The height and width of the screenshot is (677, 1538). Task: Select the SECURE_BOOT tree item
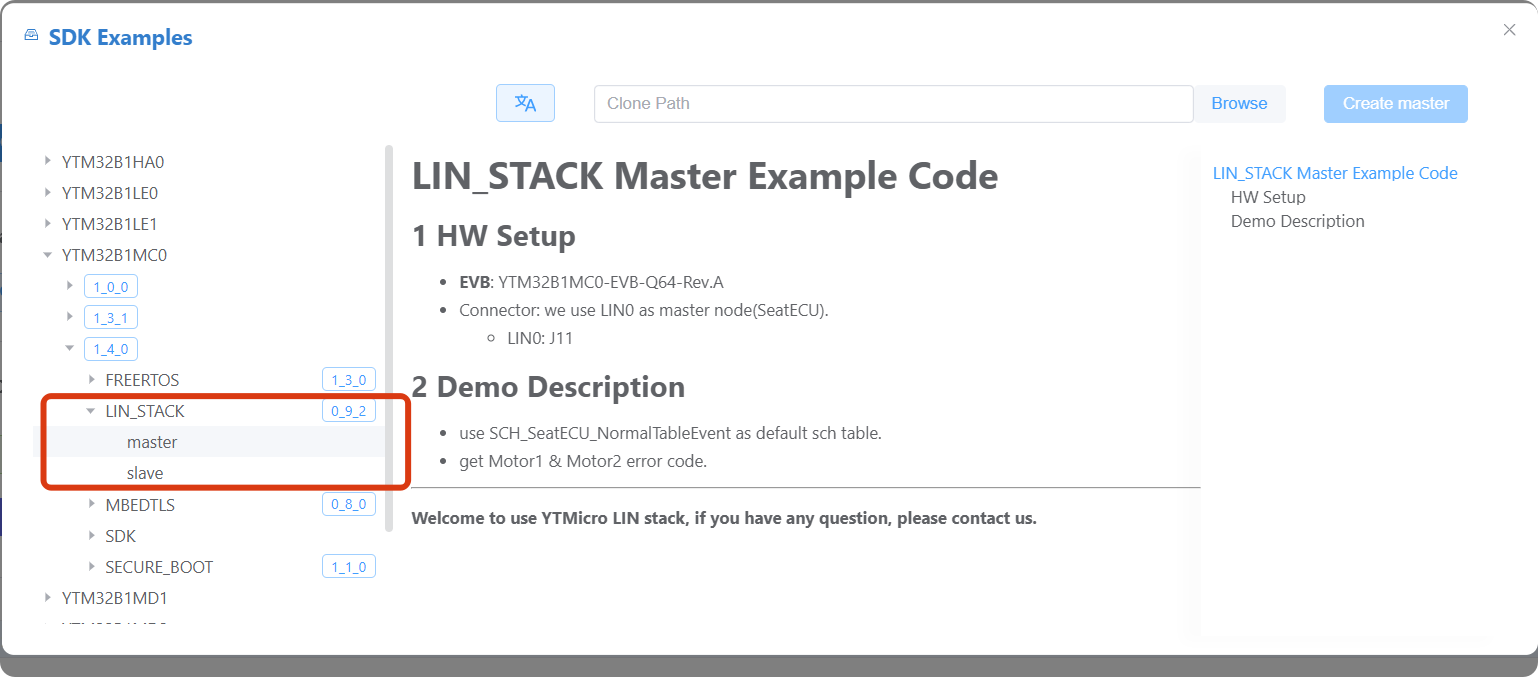pyautogui.click(x=159, y=567)
